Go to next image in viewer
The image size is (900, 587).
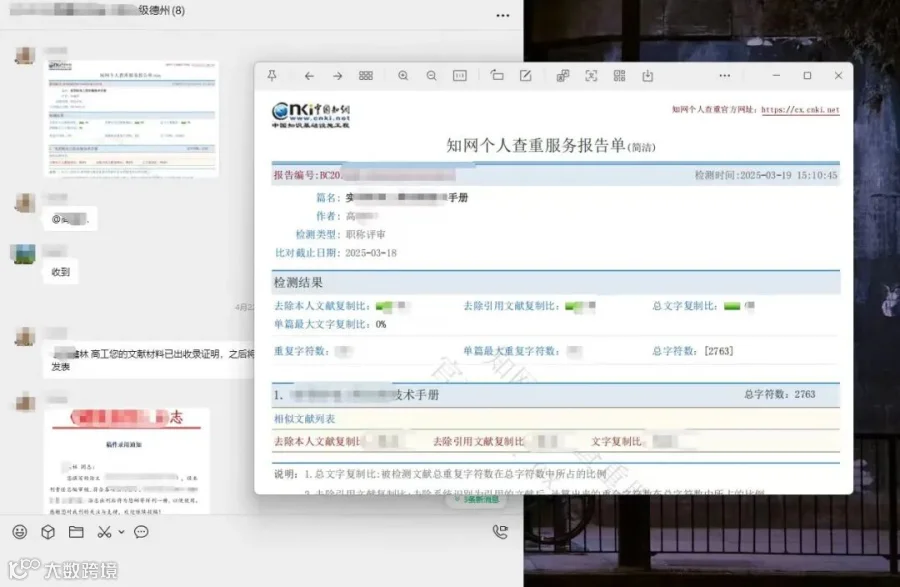click(338, 76)
